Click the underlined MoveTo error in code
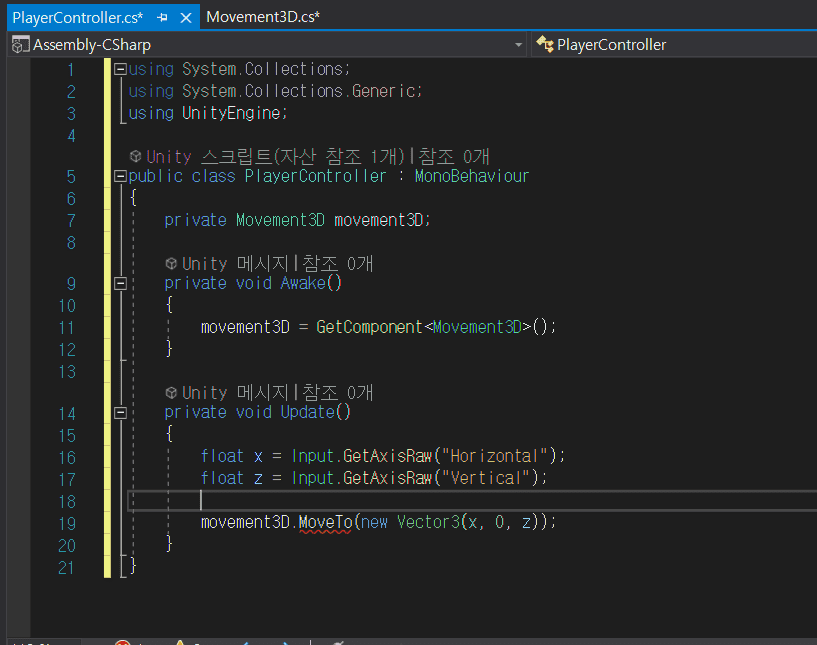The height and width of the screenshot is (645, 817). pyautogui.click(x=325, y=522)
